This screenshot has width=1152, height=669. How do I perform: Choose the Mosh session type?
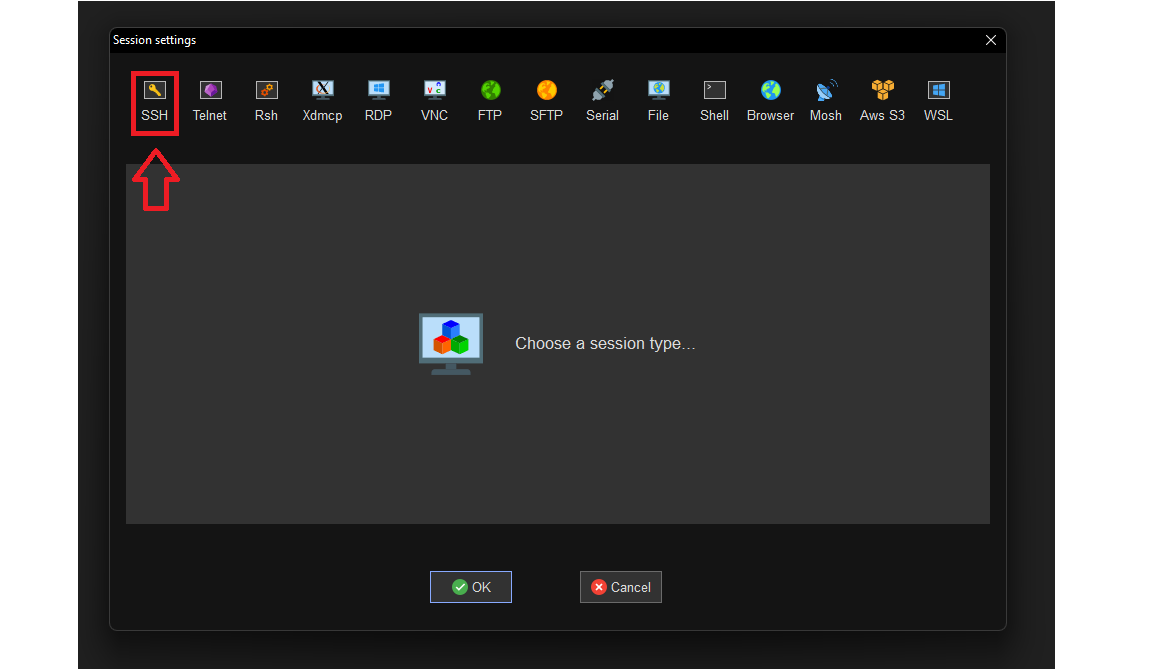pos(826,101)
